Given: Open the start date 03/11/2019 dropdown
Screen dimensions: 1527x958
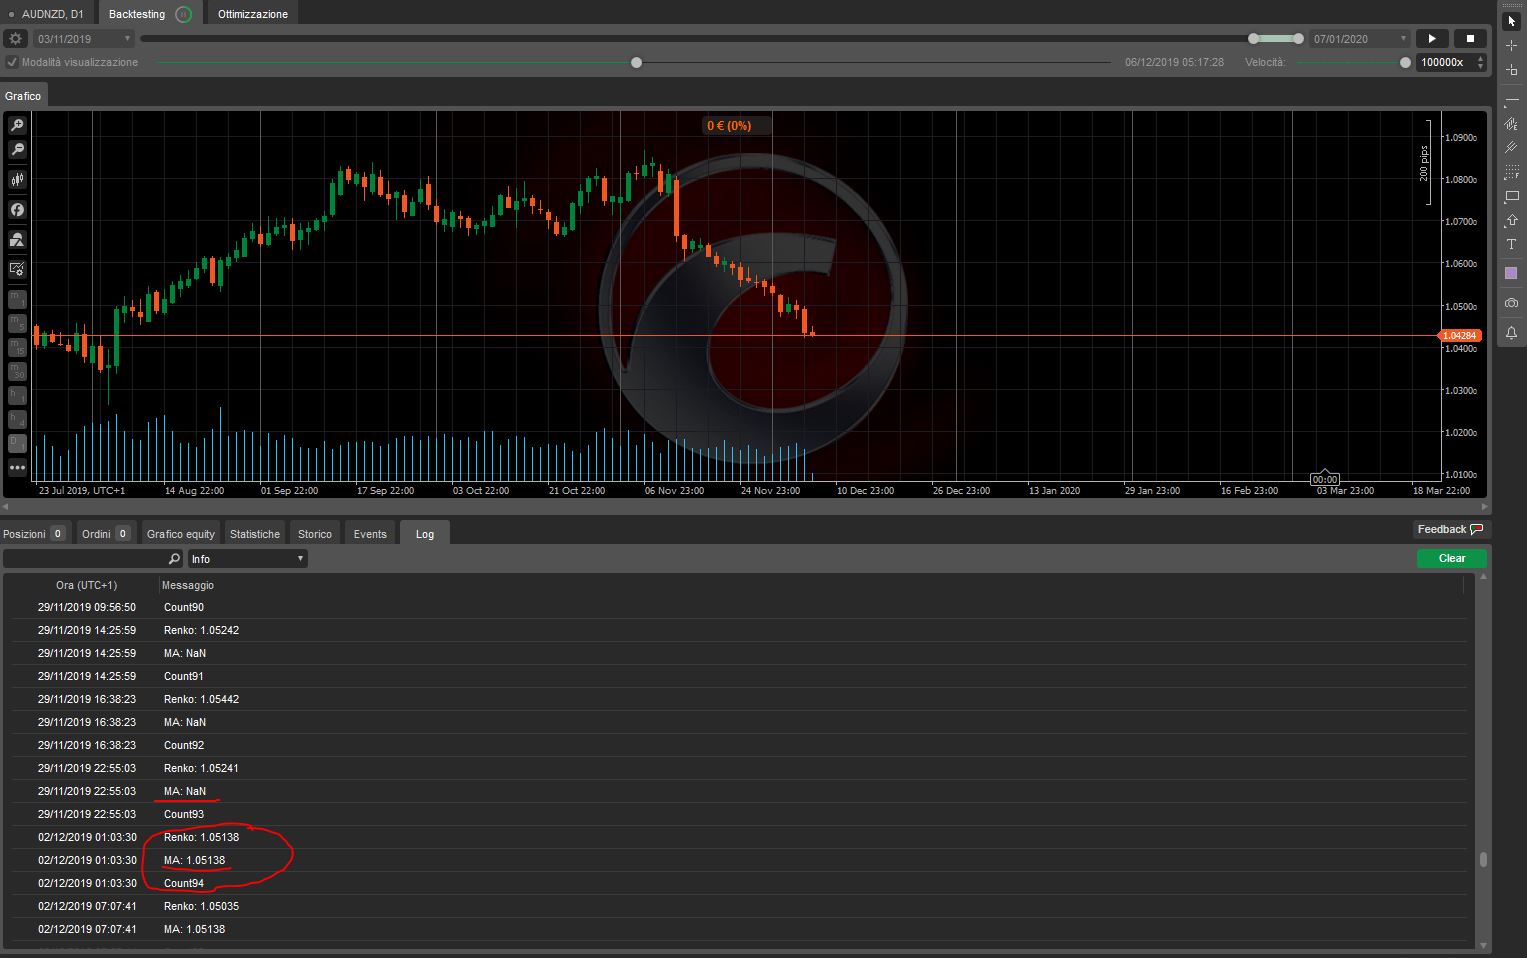Looking at the screenshot, I should point(84,39).
